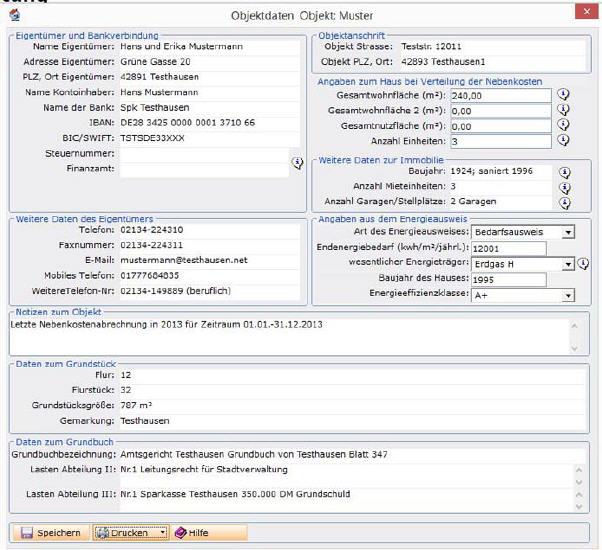Click Adresse Eigentümer field Grüne Gasse 20
602x550 pixels.
pyautogui.click(x=209, y=62)
